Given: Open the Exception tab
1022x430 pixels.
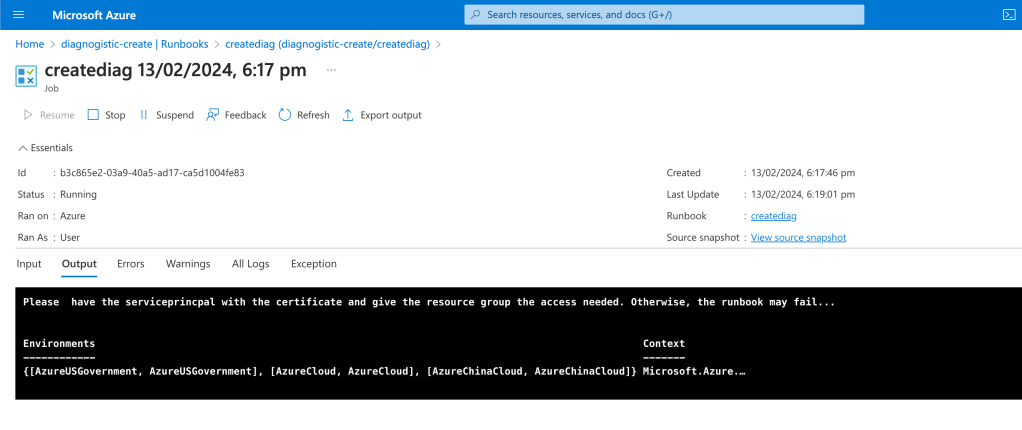Looking at the screenshot, I should pos(314,264).
